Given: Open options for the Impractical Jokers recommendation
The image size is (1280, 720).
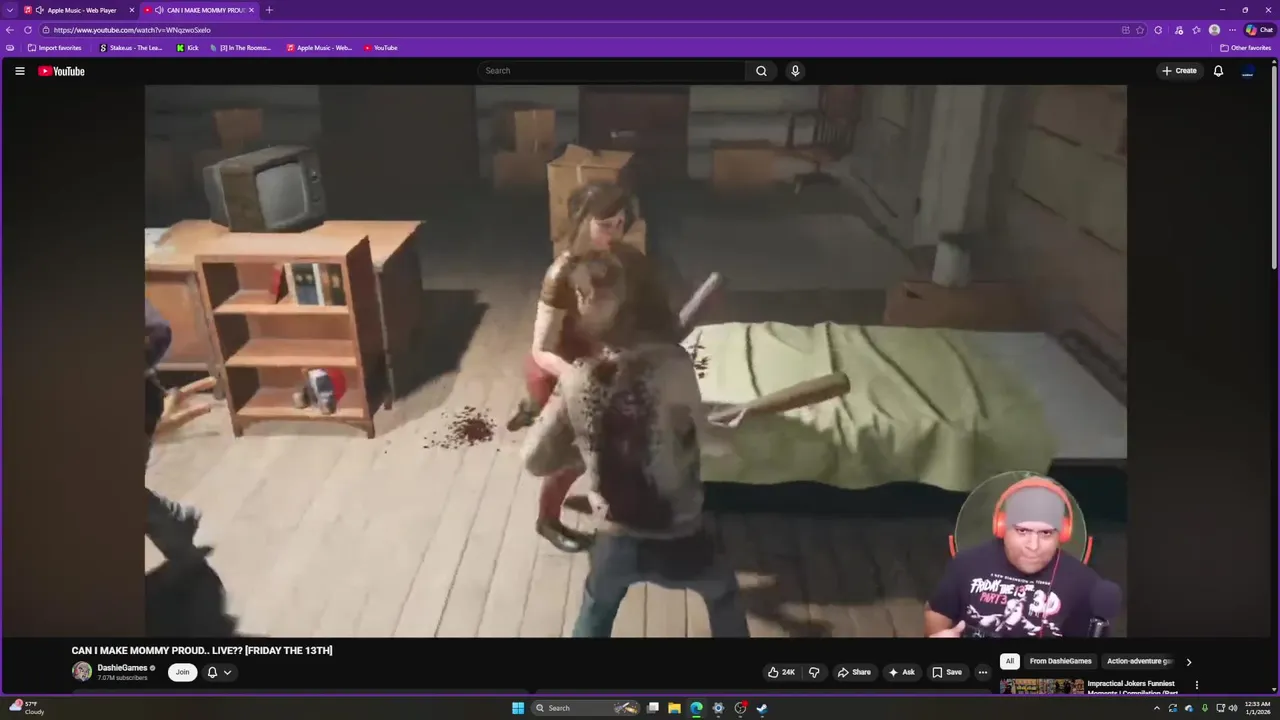Looking at the screenshot, I should (1196, 685).
